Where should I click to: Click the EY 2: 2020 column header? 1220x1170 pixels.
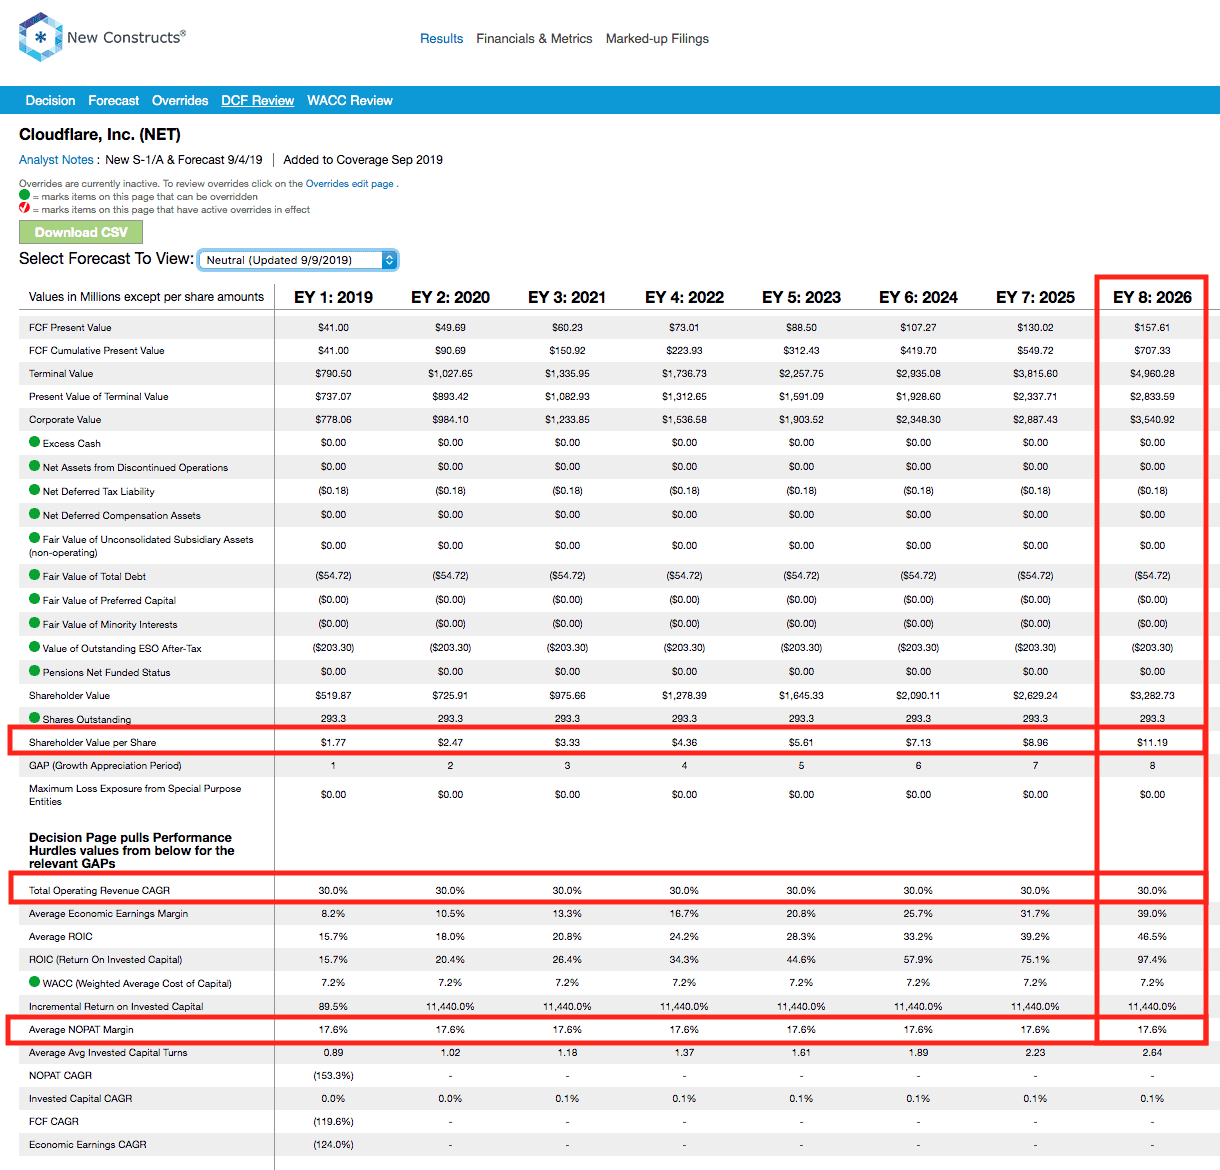(x=450, y=298)
